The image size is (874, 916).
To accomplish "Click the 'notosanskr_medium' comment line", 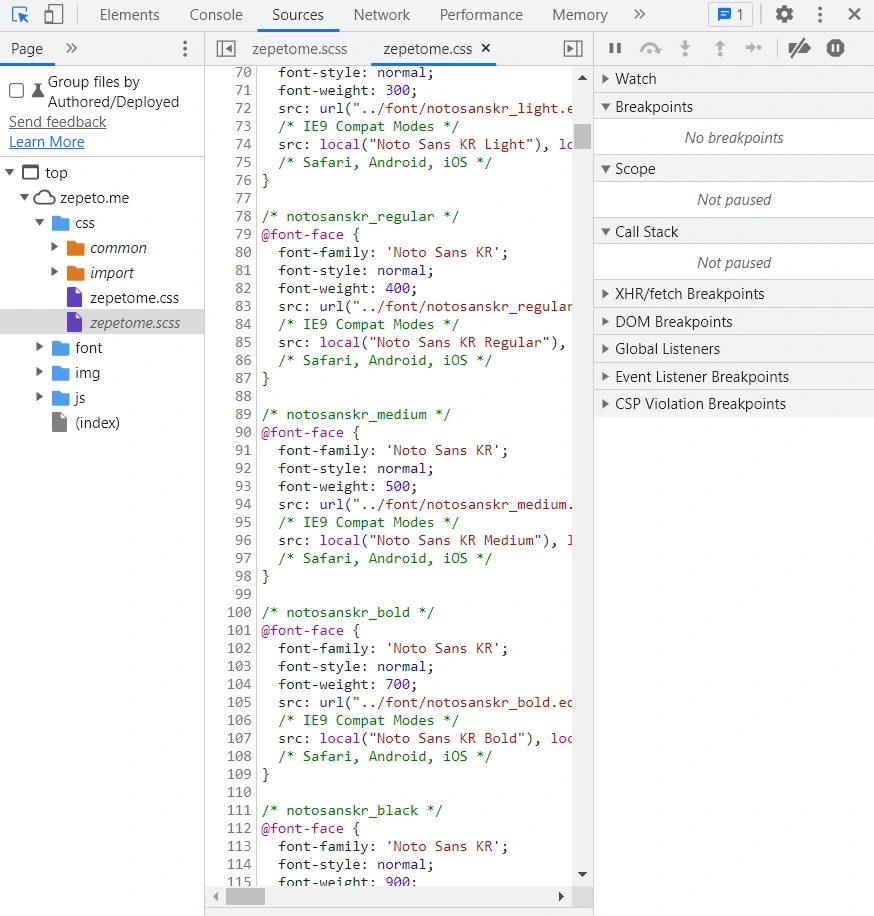I will (x=356, y=414).
